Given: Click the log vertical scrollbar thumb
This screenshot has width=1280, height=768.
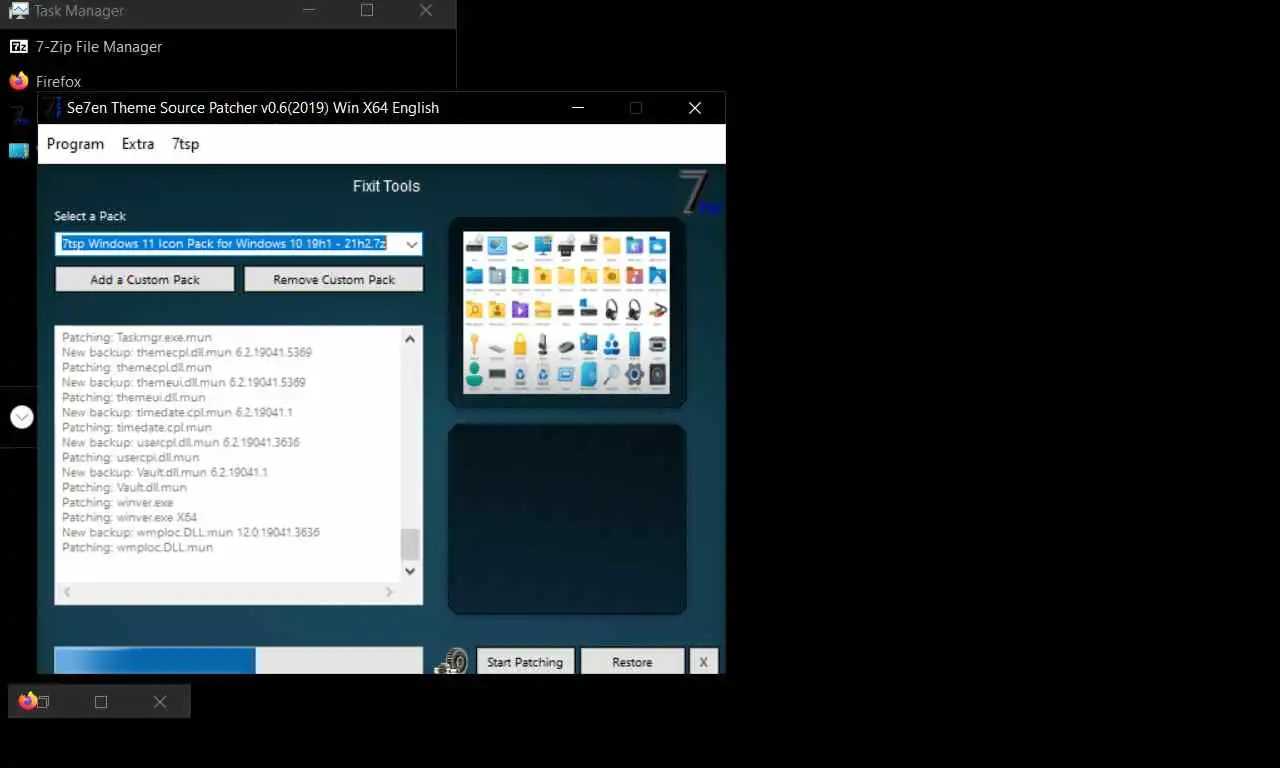Looking at the screenshot, I should [x=410, y=545].
